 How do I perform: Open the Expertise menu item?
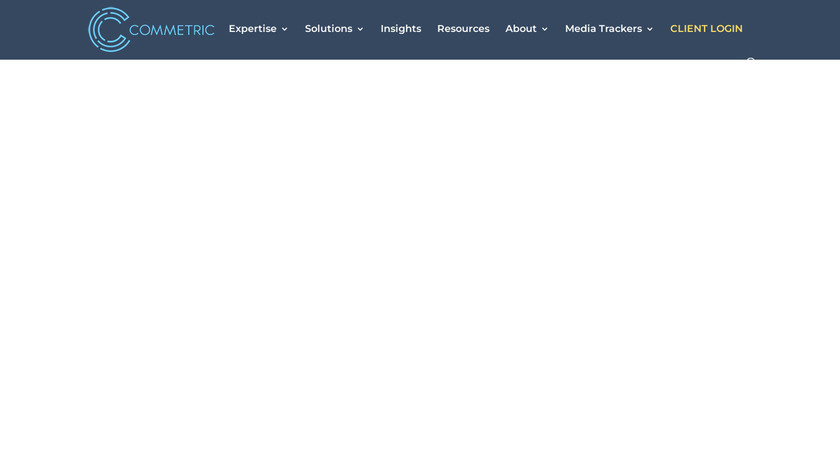click(x=252, y=29)
